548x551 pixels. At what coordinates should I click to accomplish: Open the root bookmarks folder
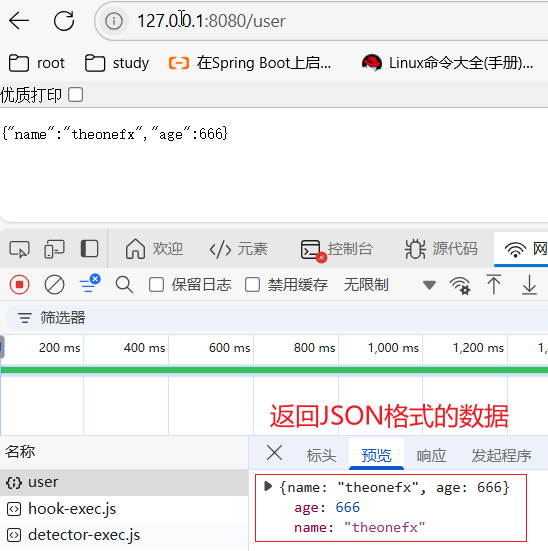pyautogui.click(x=37, y=63)
